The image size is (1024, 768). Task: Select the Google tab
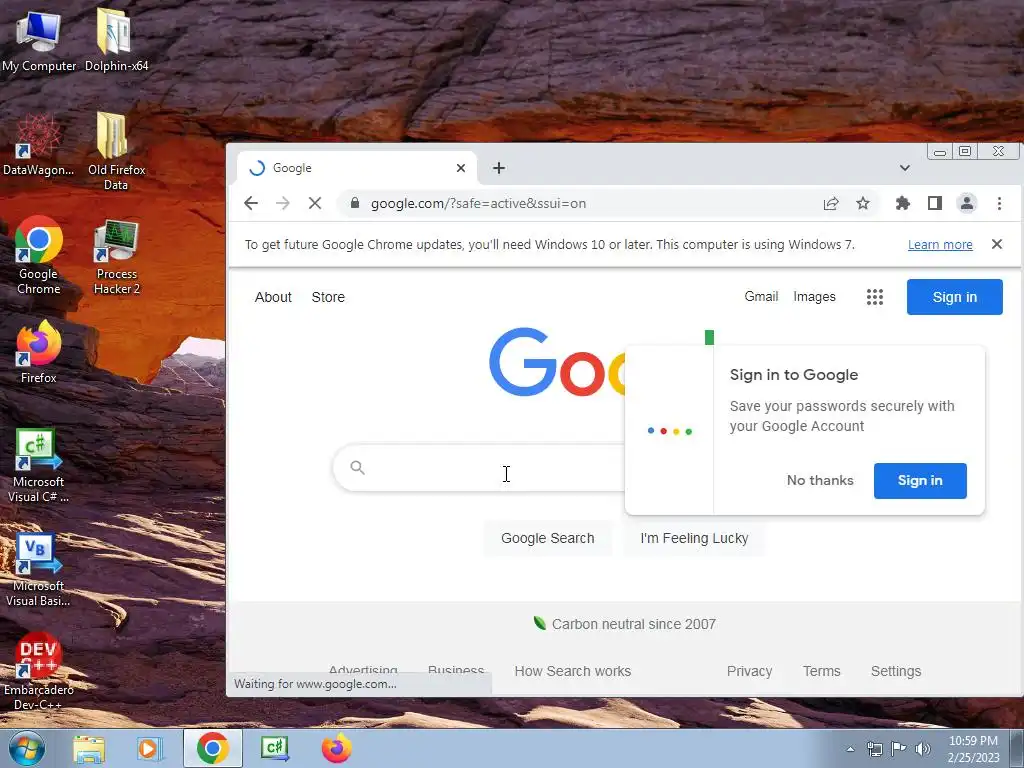[356, 168]
